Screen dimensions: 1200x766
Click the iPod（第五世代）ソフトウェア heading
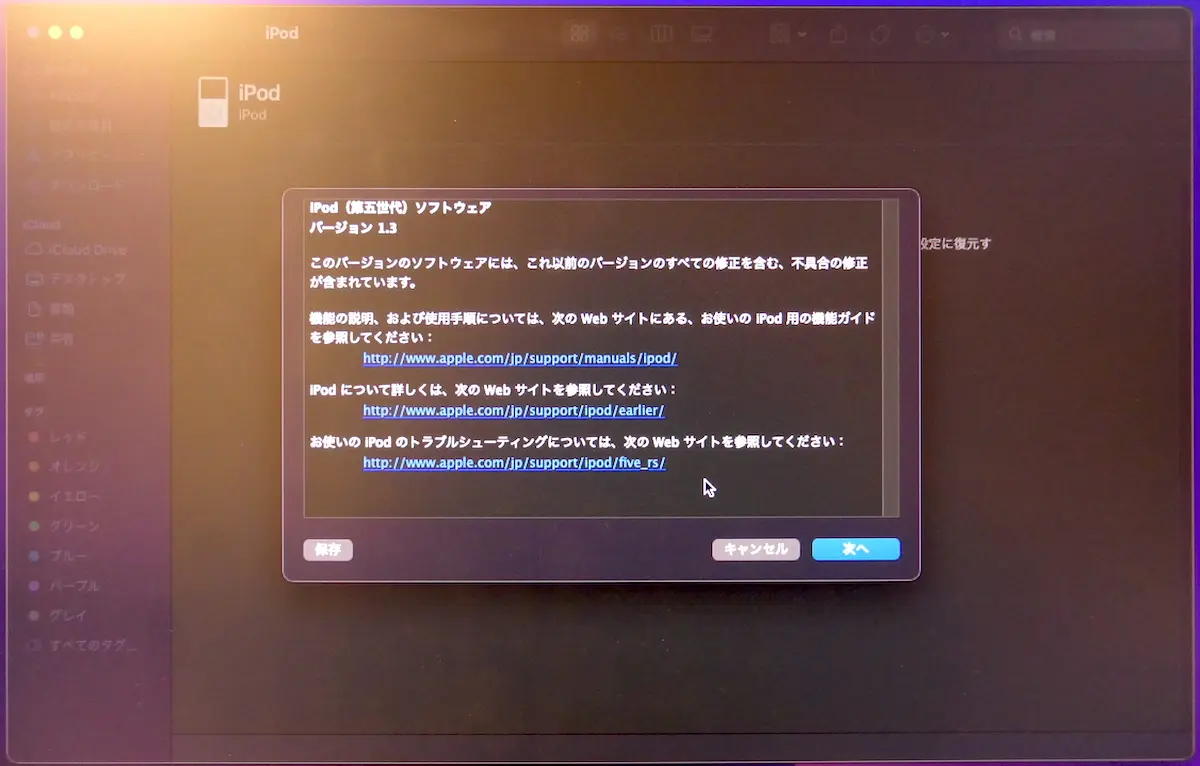click(x=400, y=208)
